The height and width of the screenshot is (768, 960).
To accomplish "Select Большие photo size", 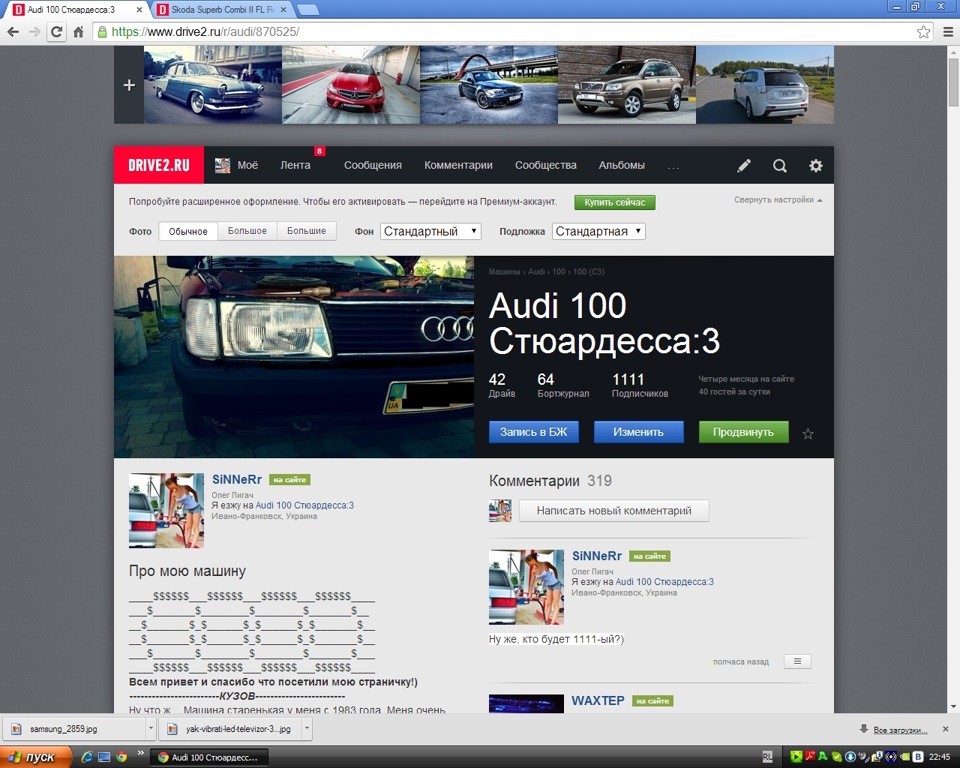I will 306,231.
